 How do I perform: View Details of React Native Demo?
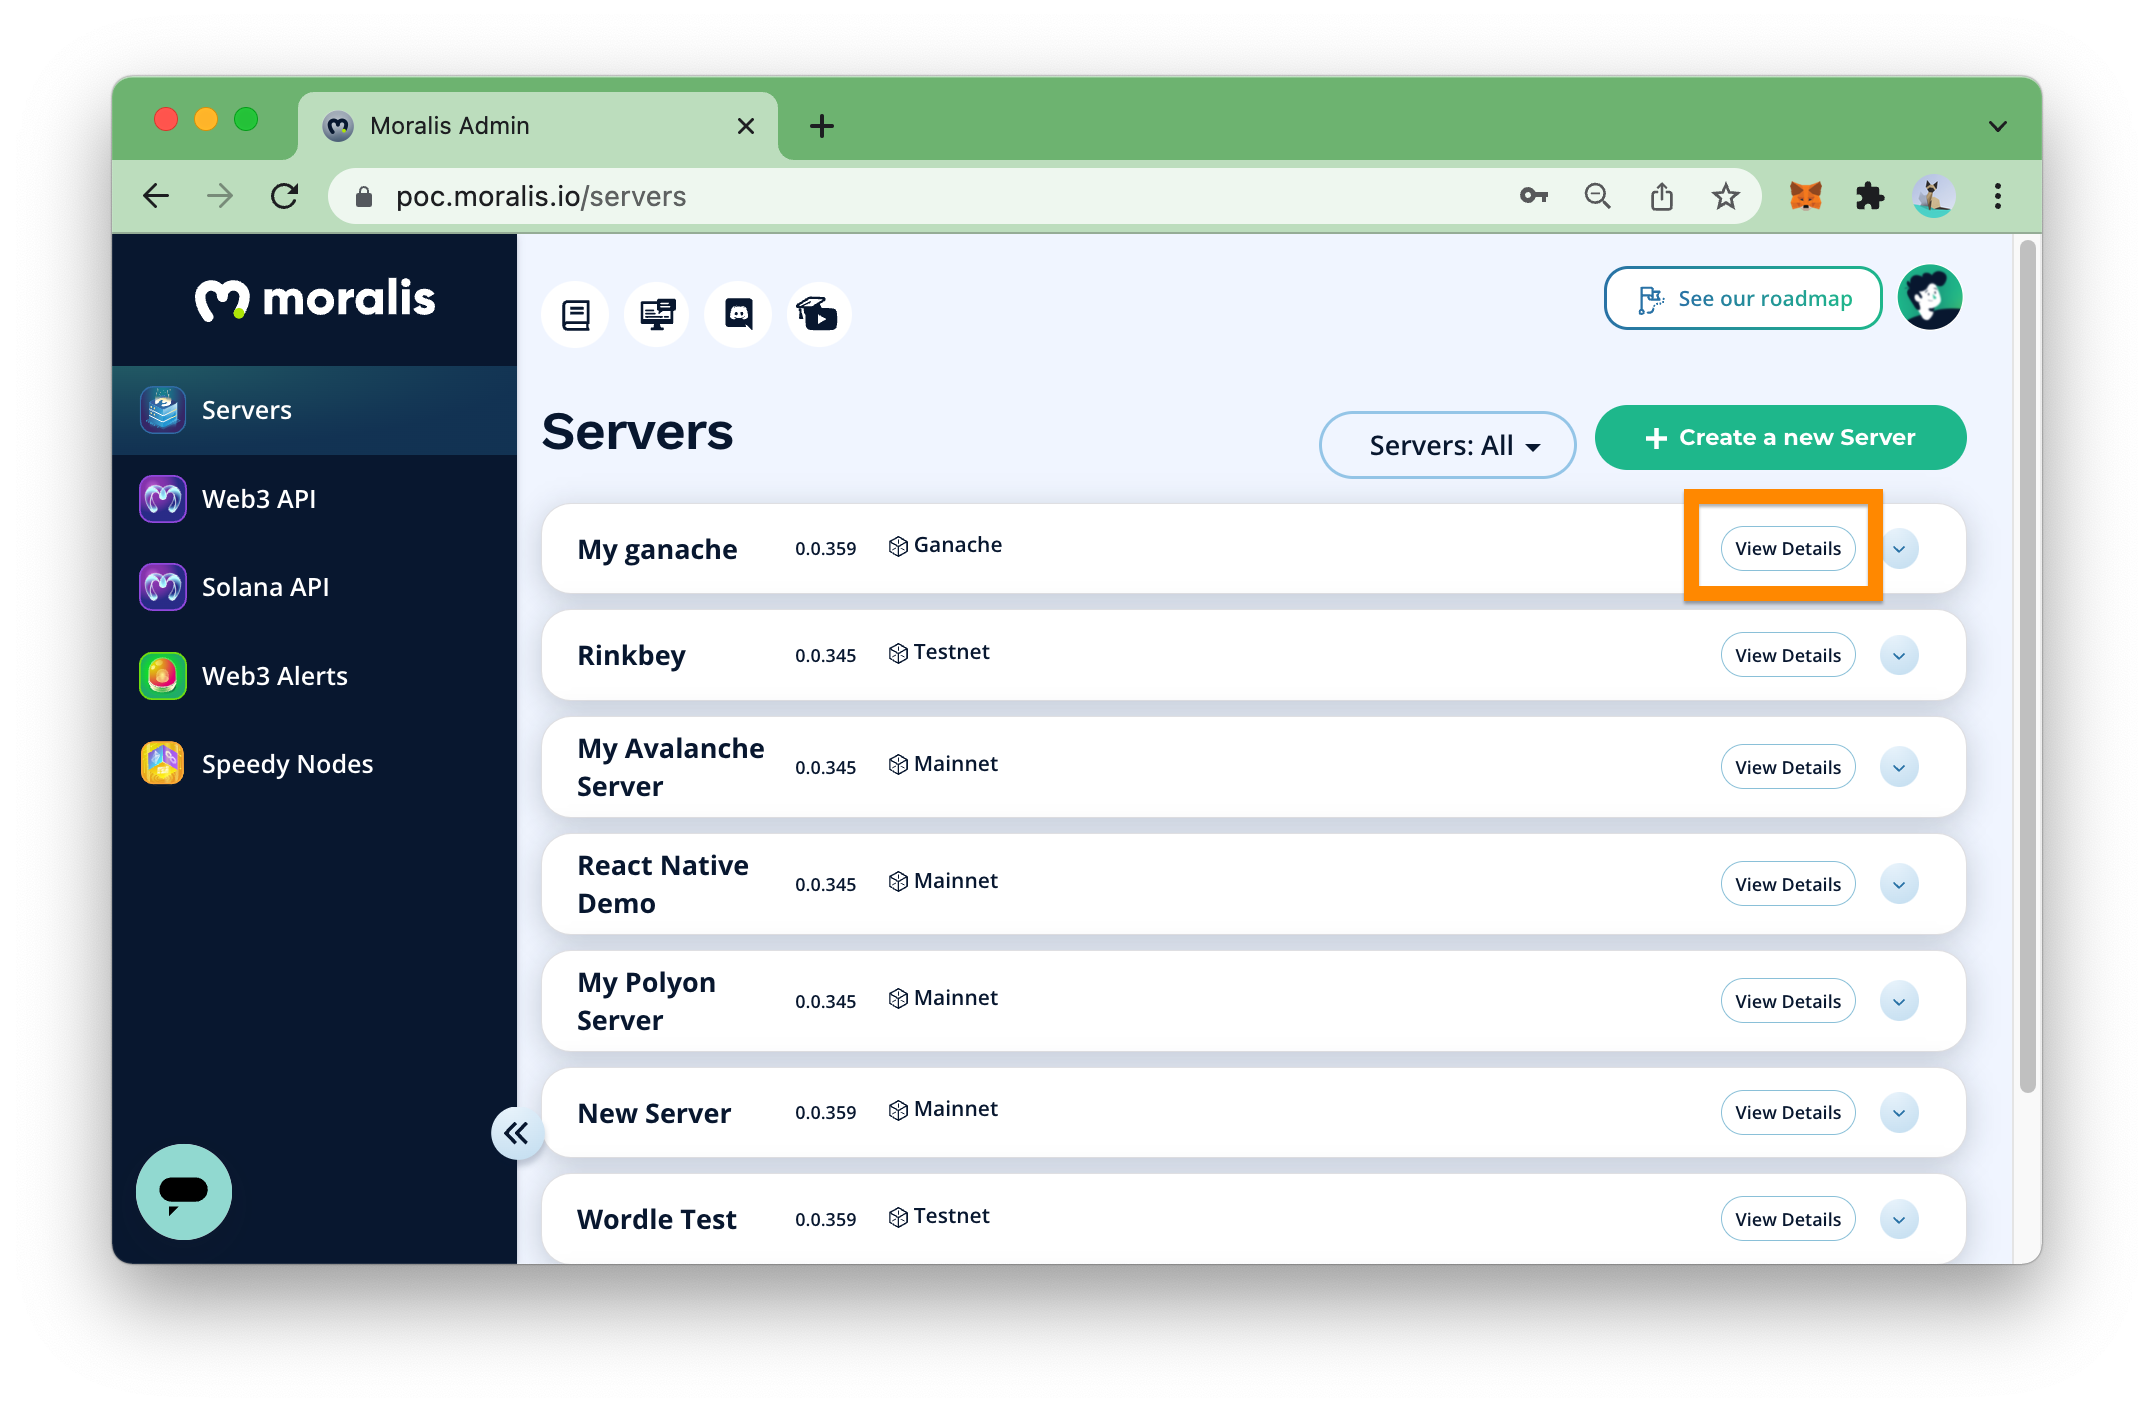tap(1788, 885)
